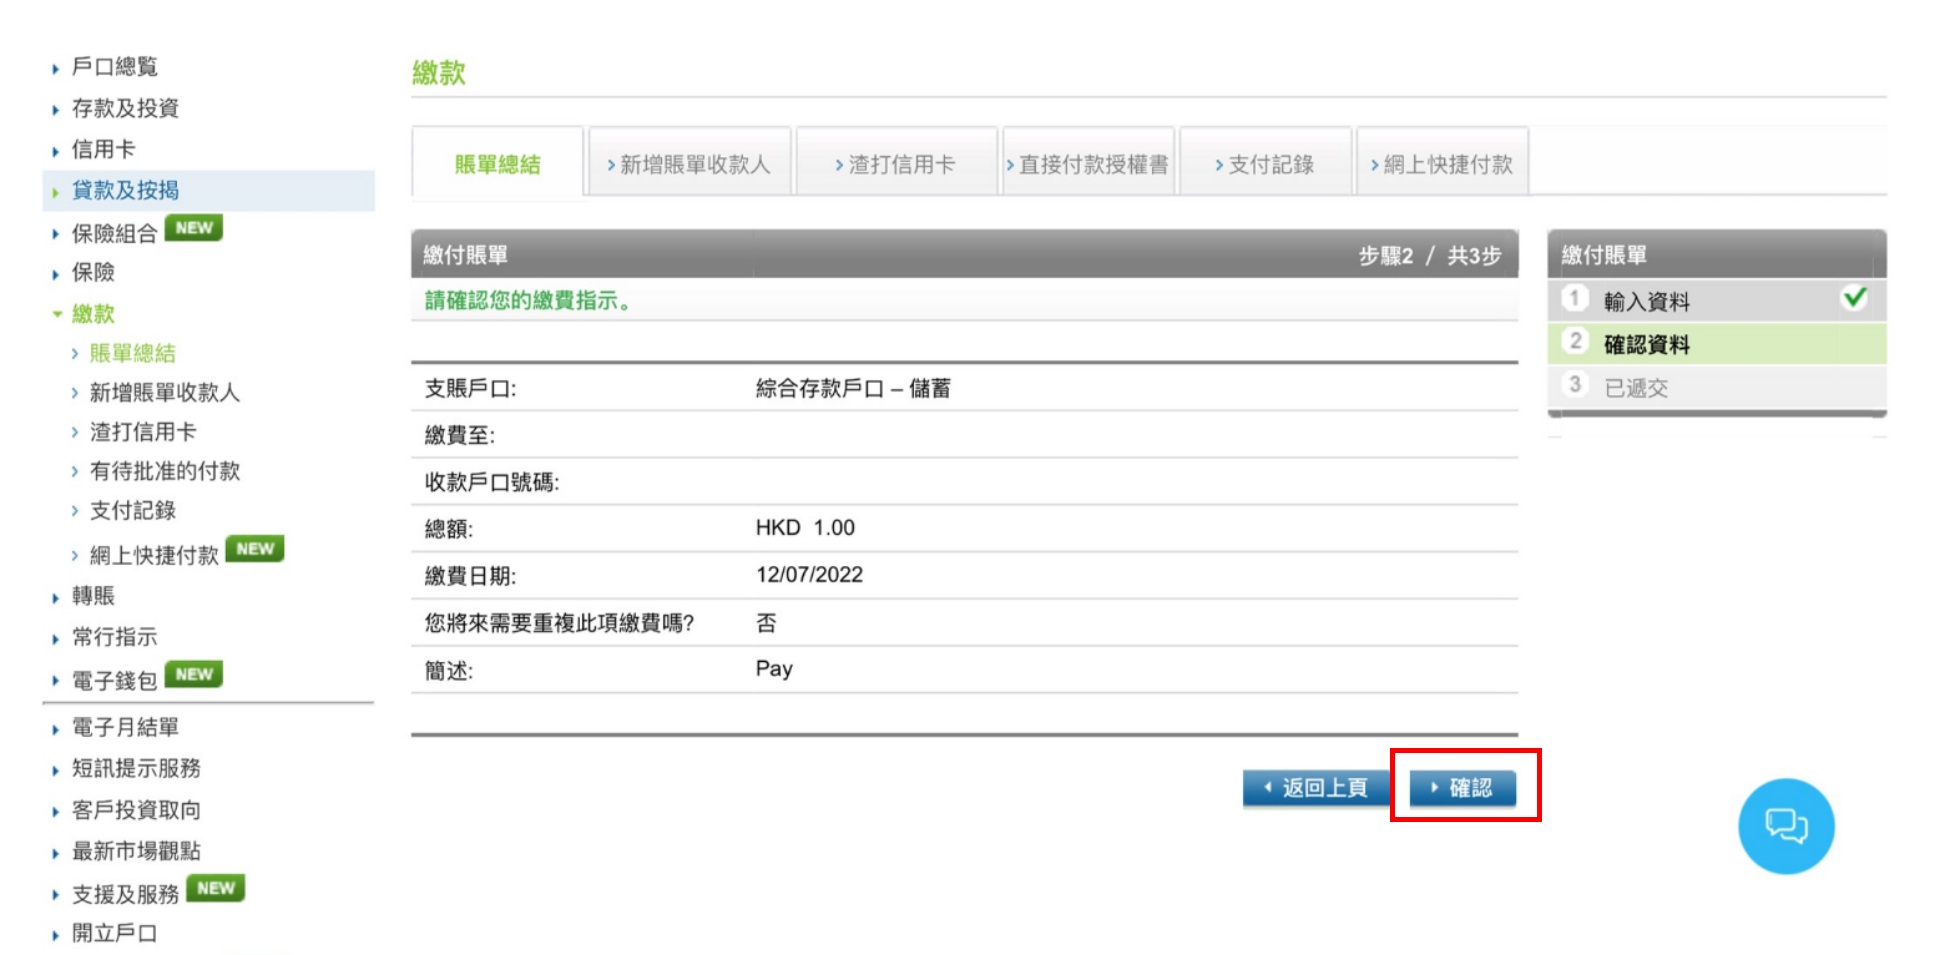Open the 直接付款授權書 tab
Image resolution: width=1940 pixels, height=955 pixels.
point(1090,162)
